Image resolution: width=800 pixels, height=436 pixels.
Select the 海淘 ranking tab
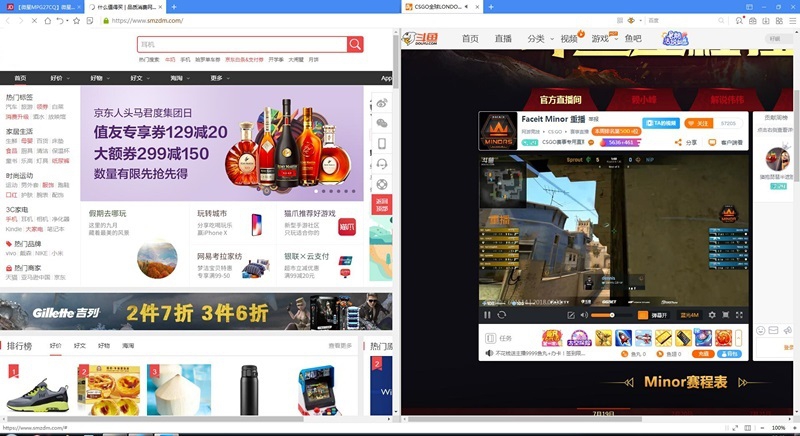point(128,346)
